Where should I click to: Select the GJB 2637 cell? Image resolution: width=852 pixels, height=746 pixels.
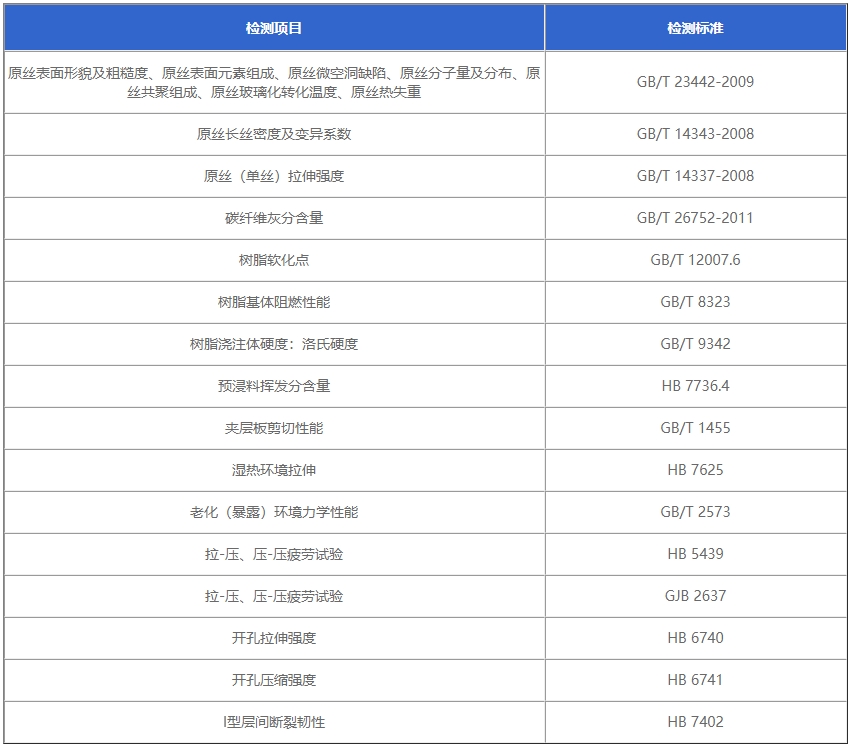(x=696, y=596)
